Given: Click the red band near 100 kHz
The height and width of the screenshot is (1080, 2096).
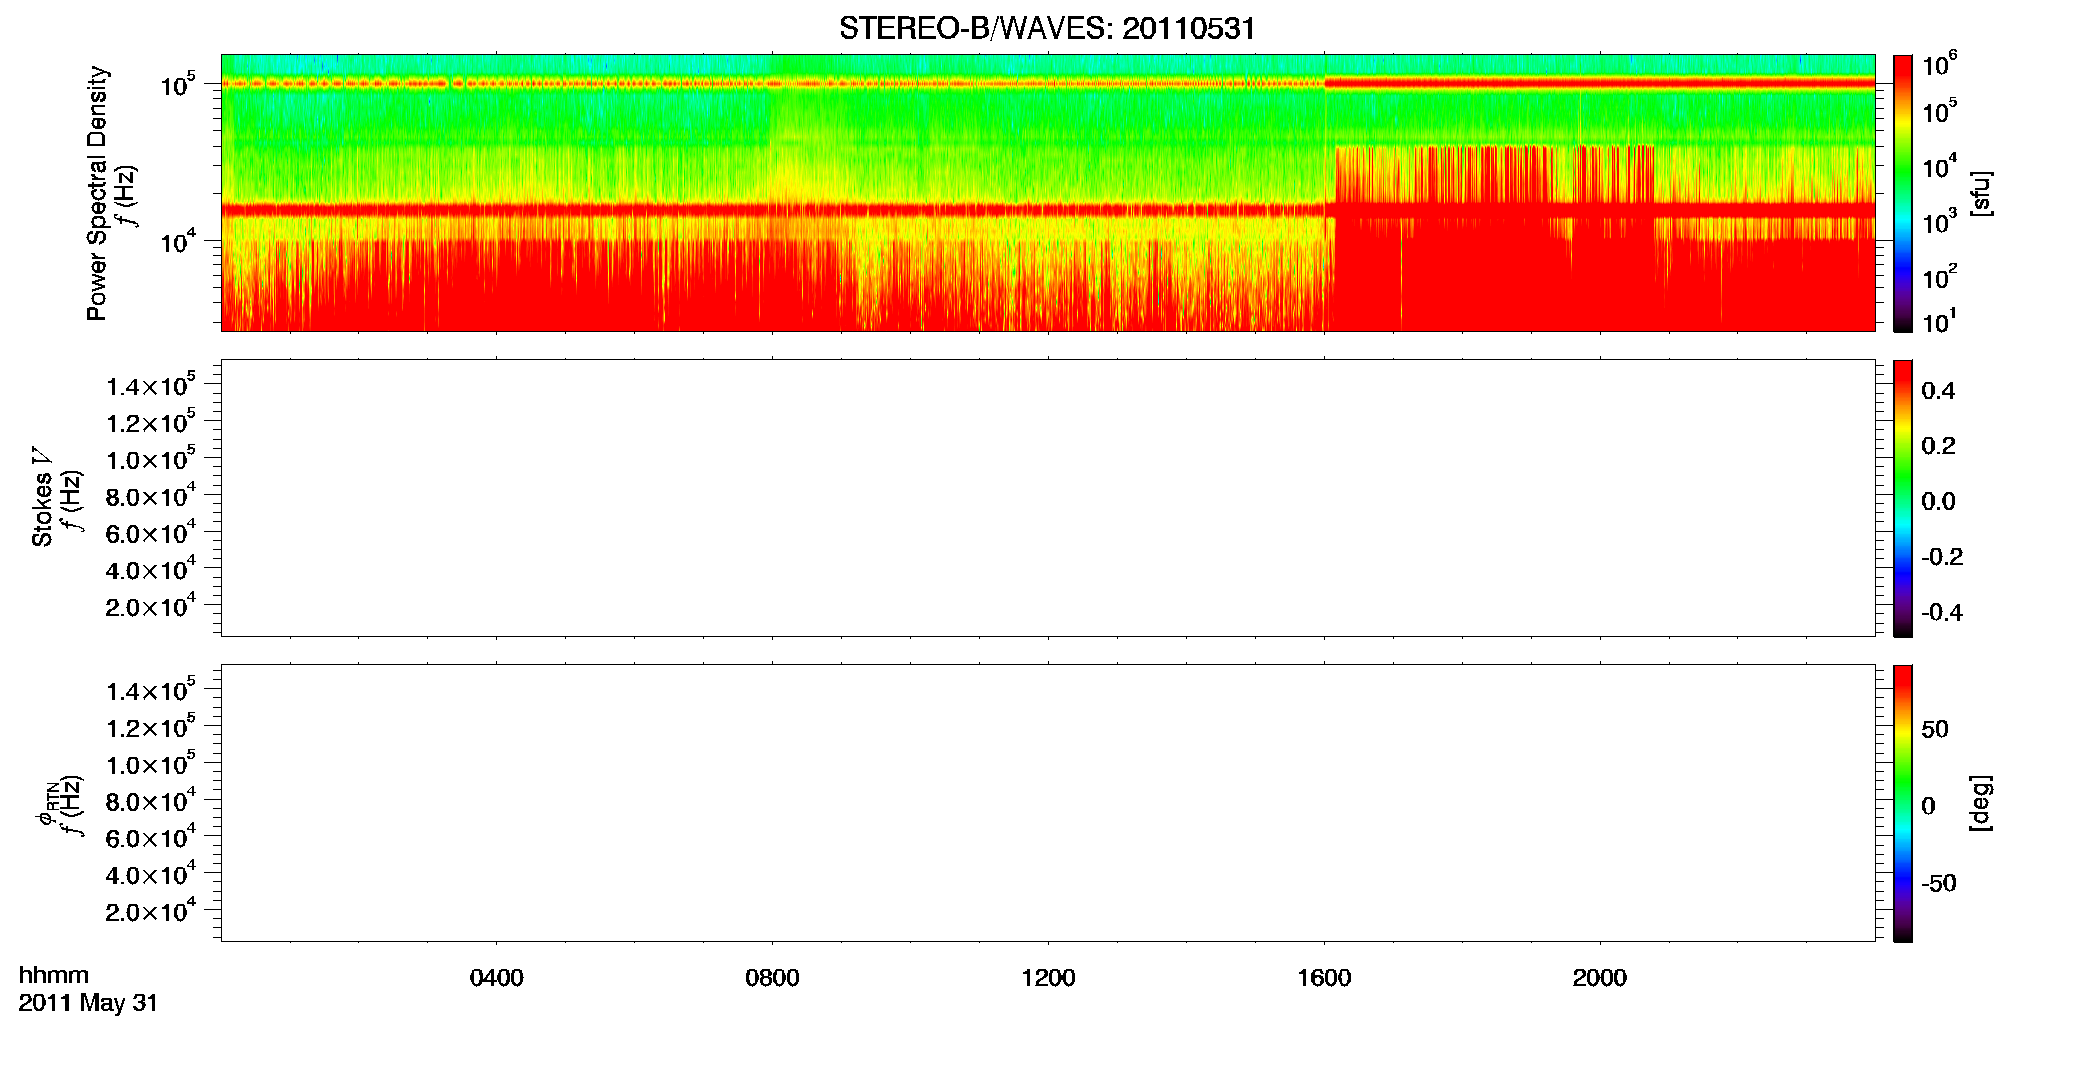Looking at the screenshot, I should coord(1047,83).
